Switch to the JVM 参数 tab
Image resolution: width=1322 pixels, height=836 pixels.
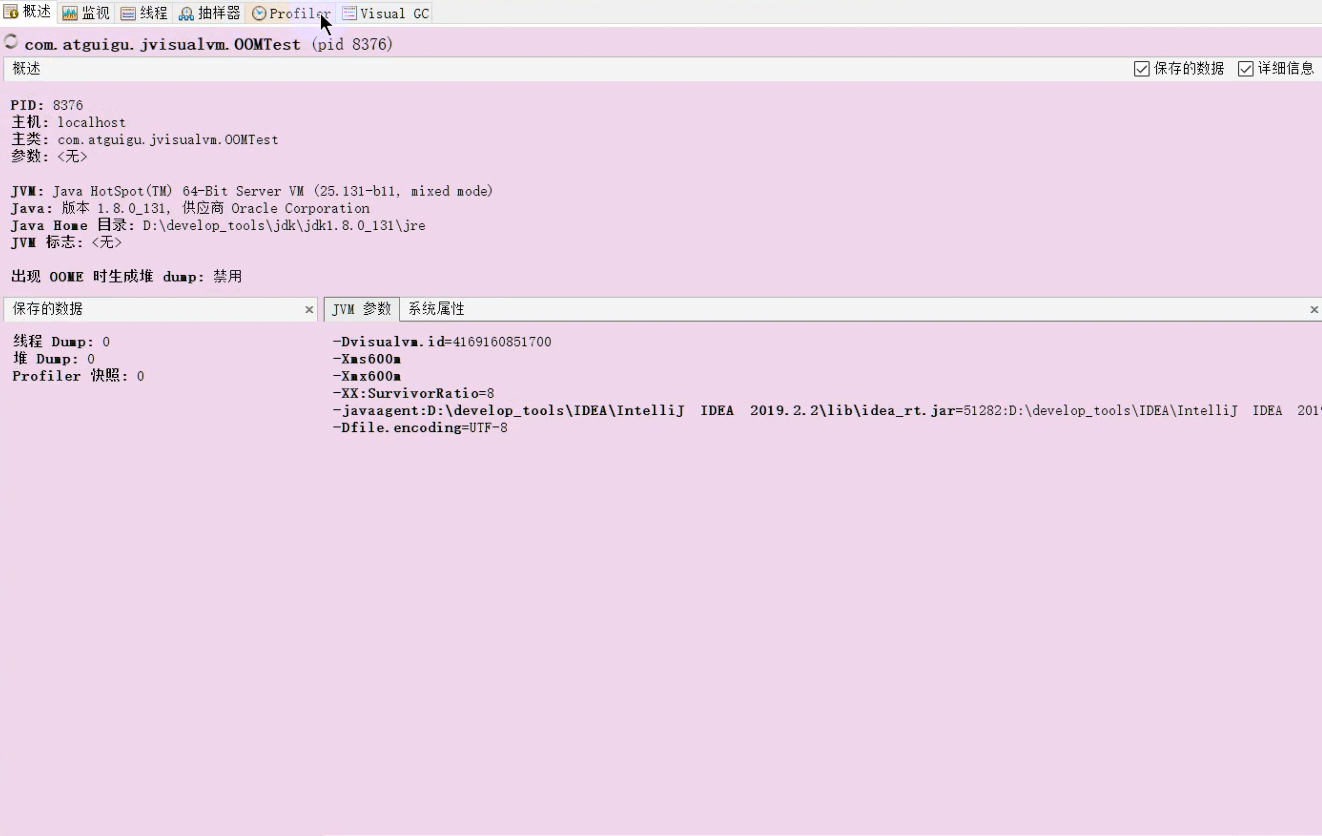(x=361, y=309)
